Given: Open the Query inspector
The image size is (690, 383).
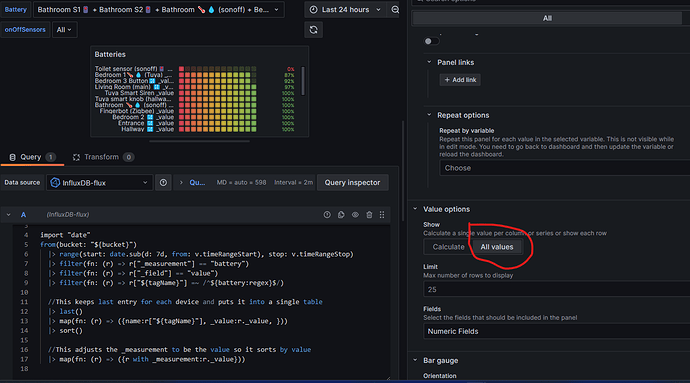Looking at the screenshot, I should point(352,183).
